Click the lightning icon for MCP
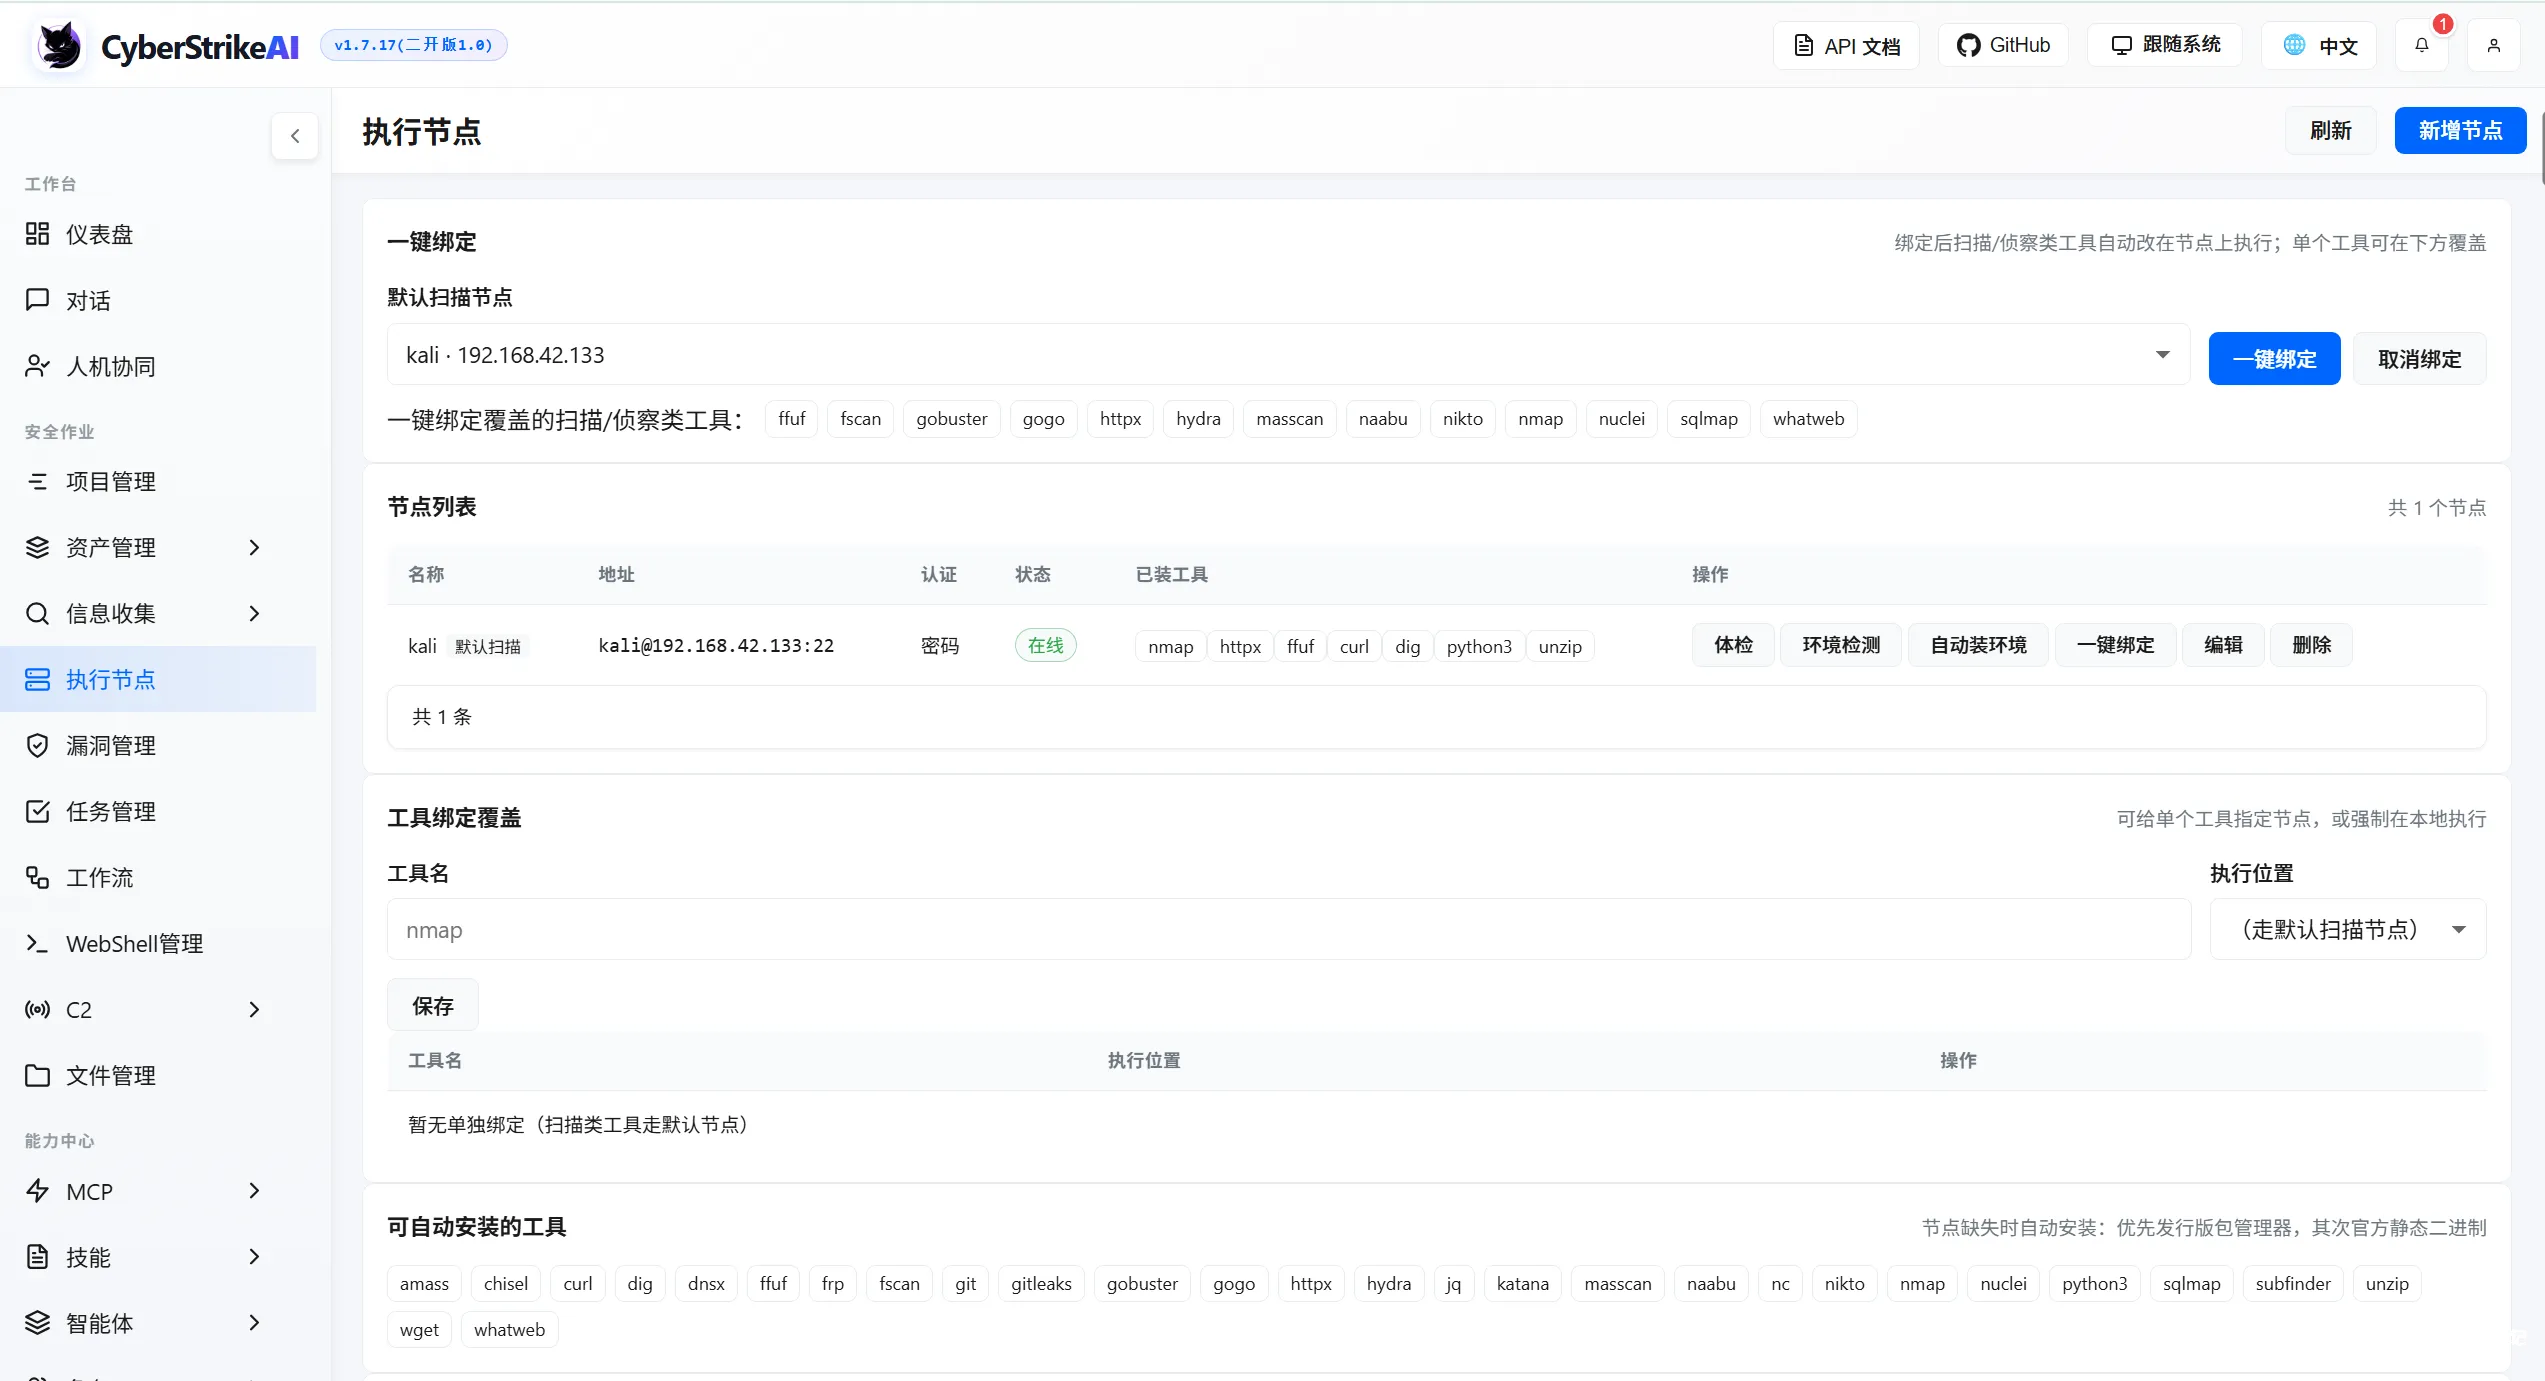 point(37,1191)
